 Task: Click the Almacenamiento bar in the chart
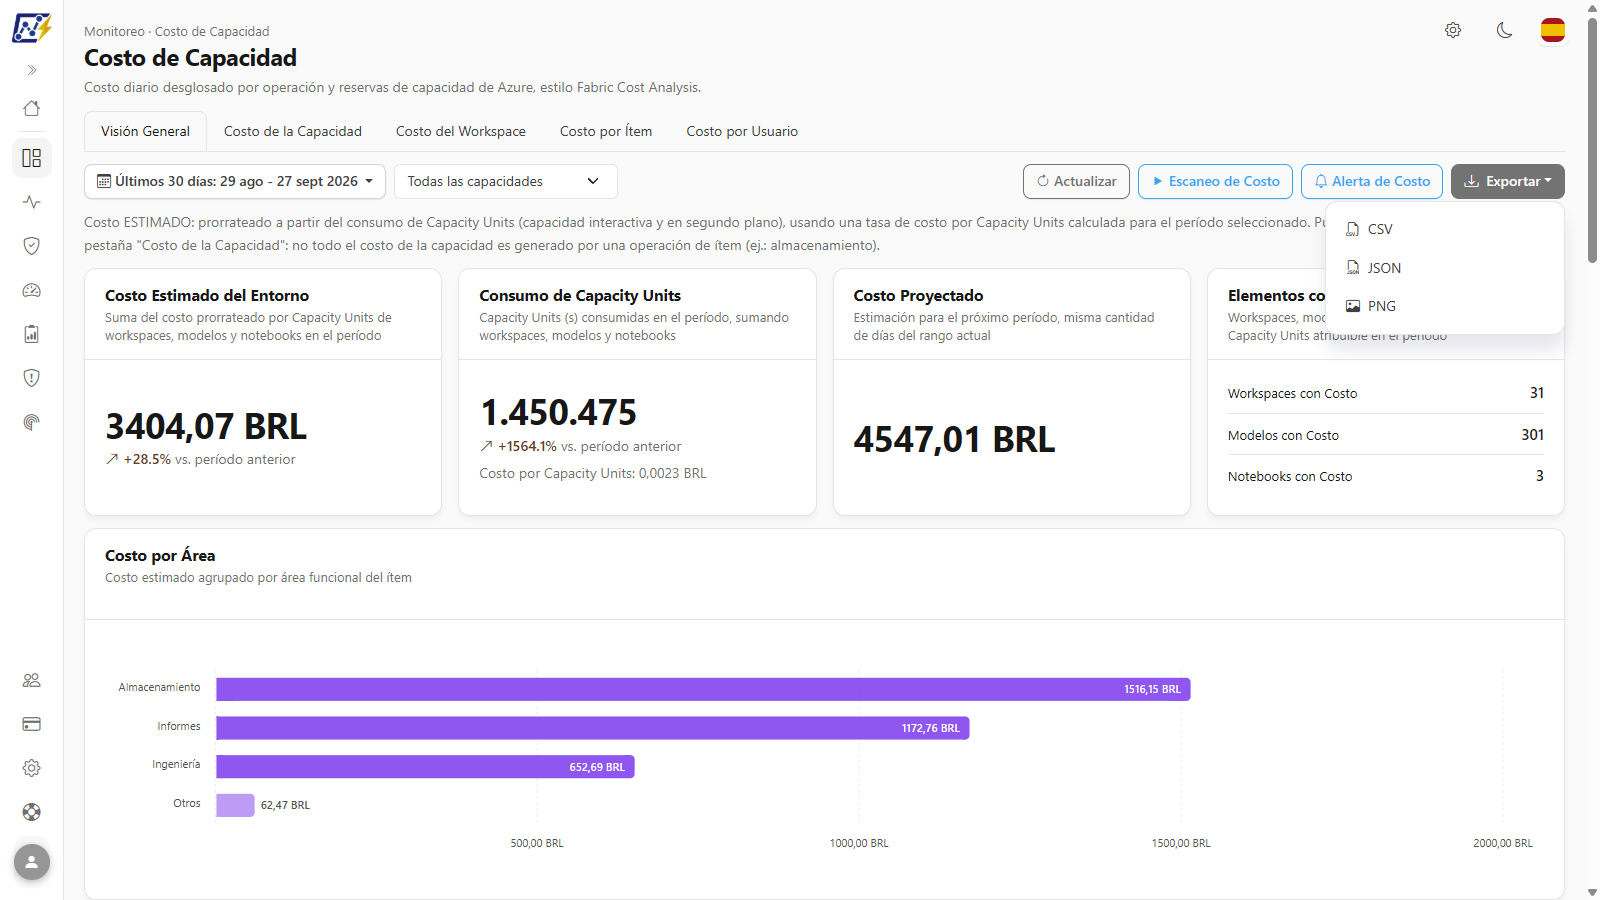click(703, 689)
